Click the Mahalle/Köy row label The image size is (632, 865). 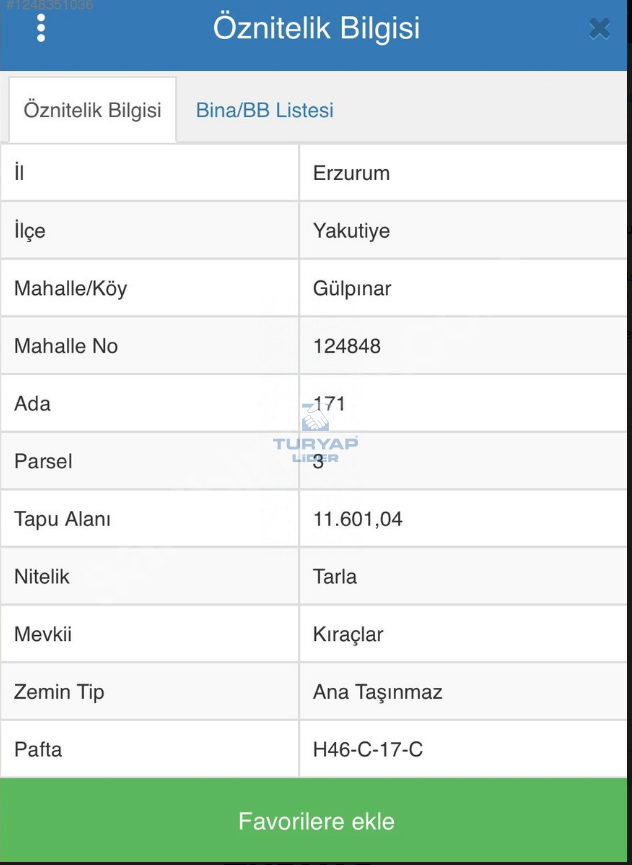pyautogui.click(x=71, y=289)
